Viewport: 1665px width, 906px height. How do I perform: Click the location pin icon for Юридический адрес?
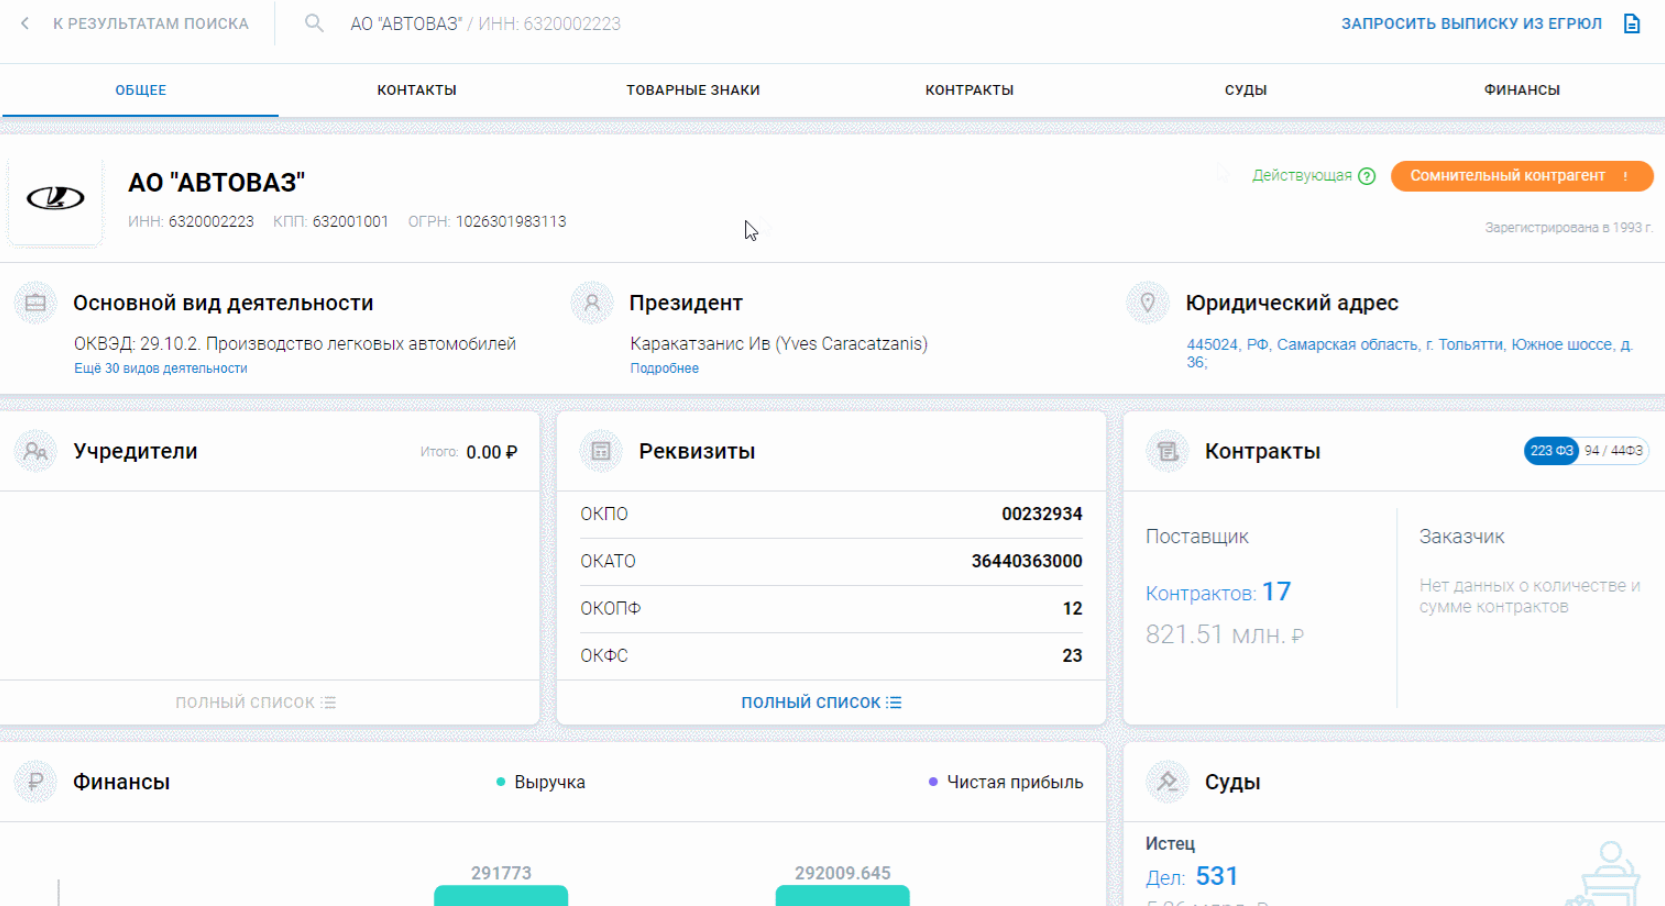pyautogui.click(x=1147, y=302)
